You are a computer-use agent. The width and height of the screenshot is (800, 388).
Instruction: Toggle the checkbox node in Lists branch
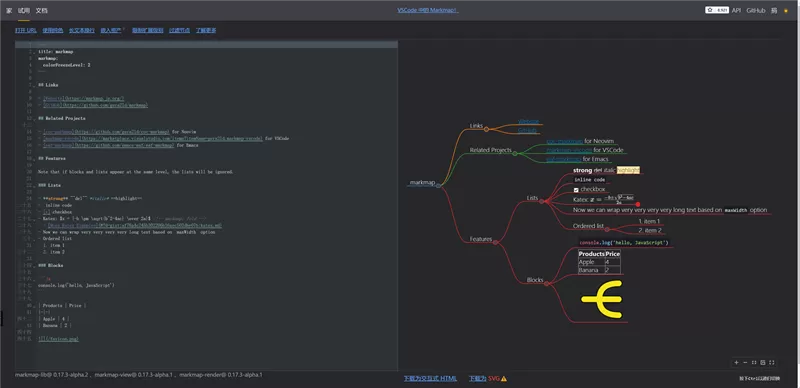coord(576,190)
